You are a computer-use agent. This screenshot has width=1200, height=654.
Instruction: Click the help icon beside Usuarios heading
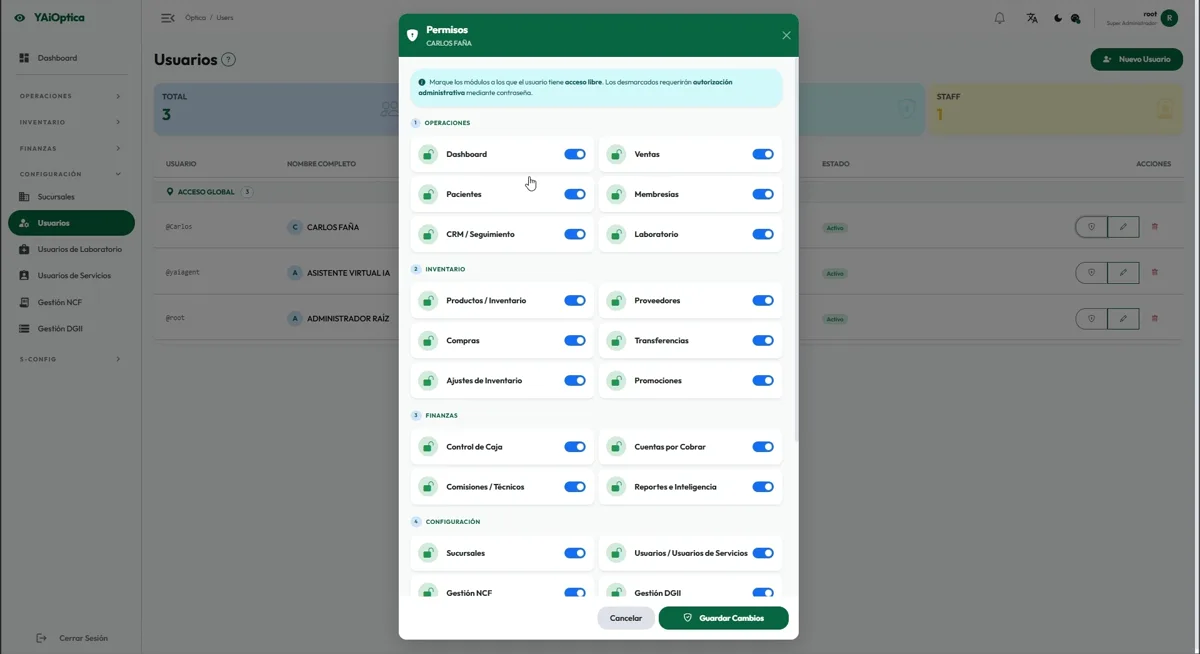[x=229, y=60]
